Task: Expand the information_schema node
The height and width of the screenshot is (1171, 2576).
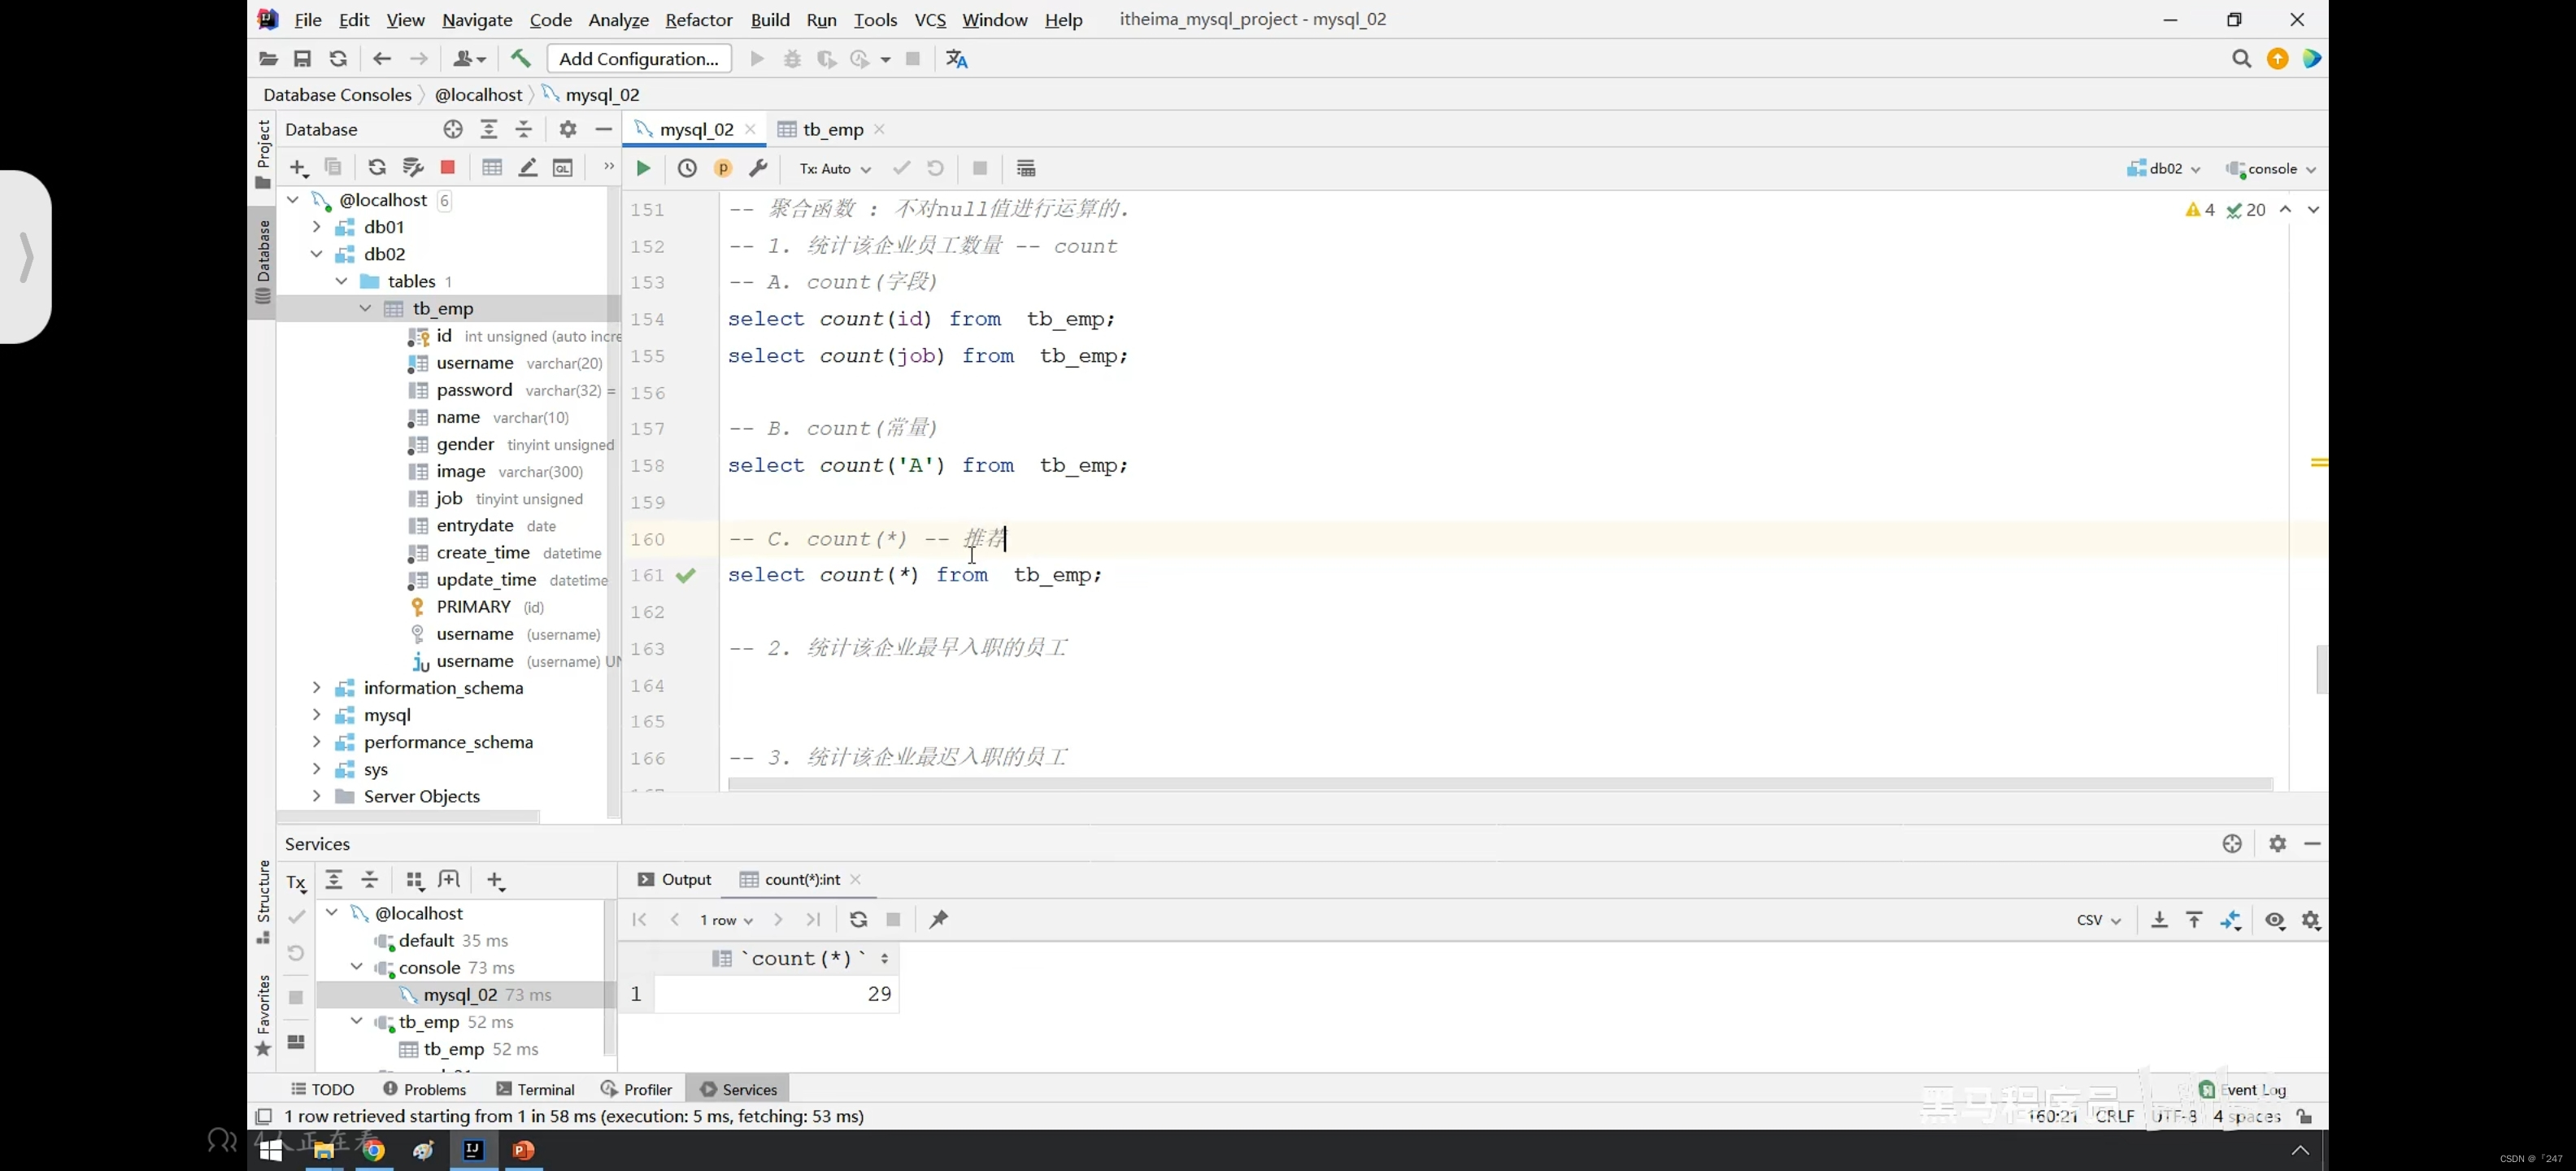Action: click(x=316, y=688)
